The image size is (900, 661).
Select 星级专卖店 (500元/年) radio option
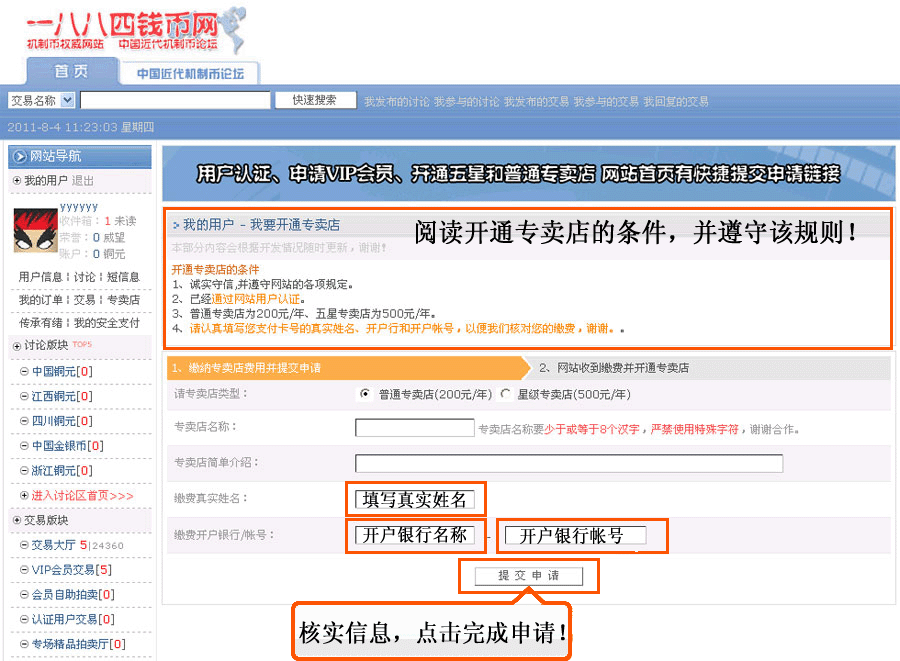(505, 394)
